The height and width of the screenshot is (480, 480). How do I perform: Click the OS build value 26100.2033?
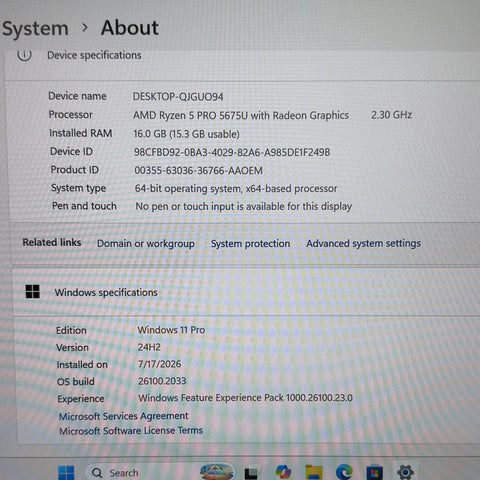tap(162, 381)
